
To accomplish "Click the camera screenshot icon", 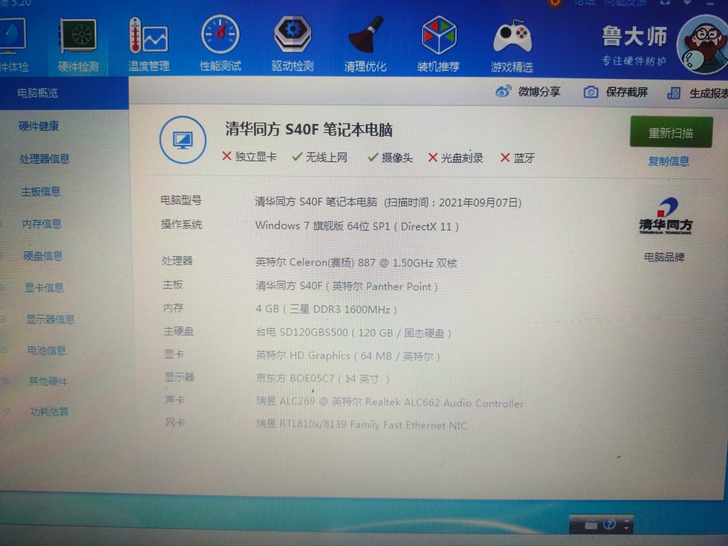I will tap(591, 92).
